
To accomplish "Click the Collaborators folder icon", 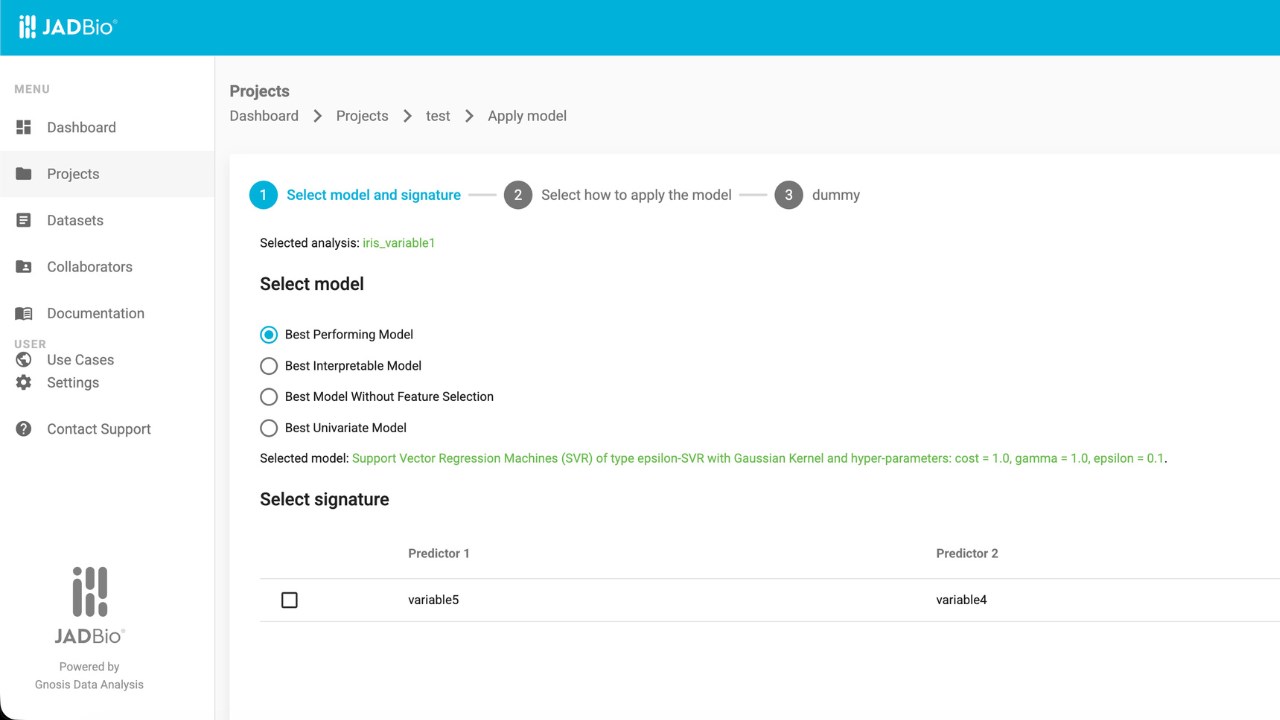I will (24, 266).
